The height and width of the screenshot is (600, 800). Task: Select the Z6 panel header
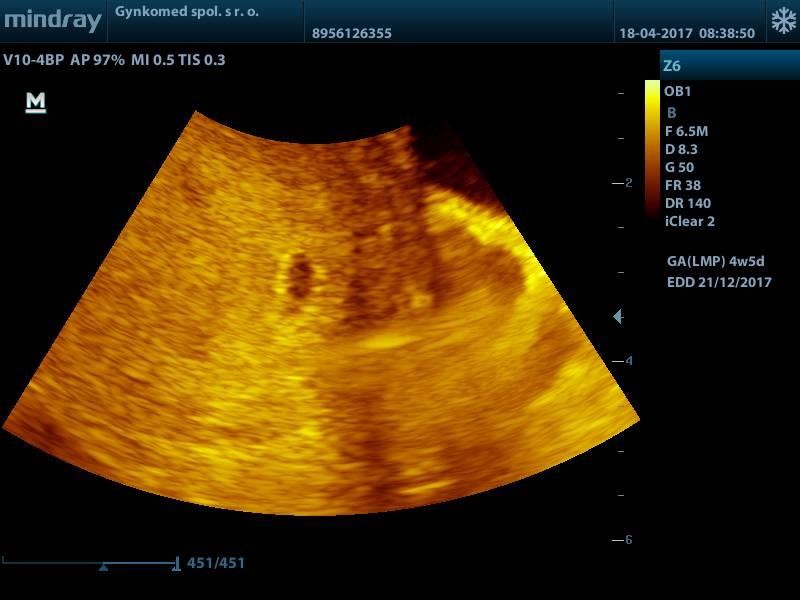point(672,66)
